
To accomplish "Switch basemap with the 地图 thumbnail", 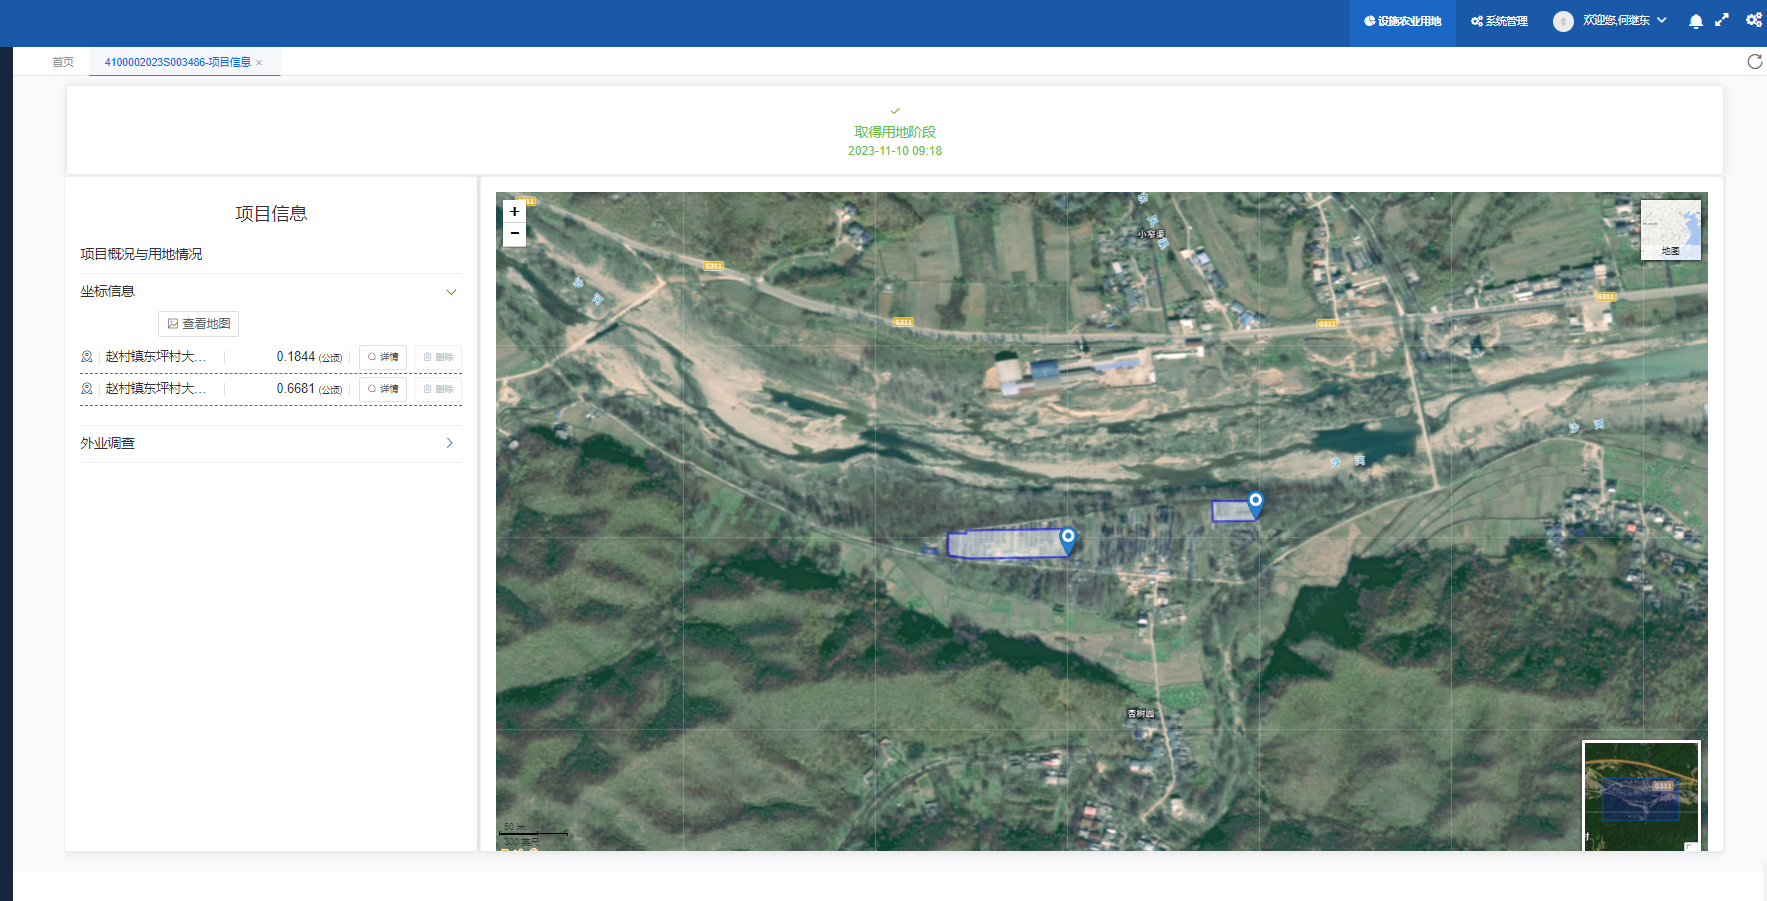I will pos(1670,230).
